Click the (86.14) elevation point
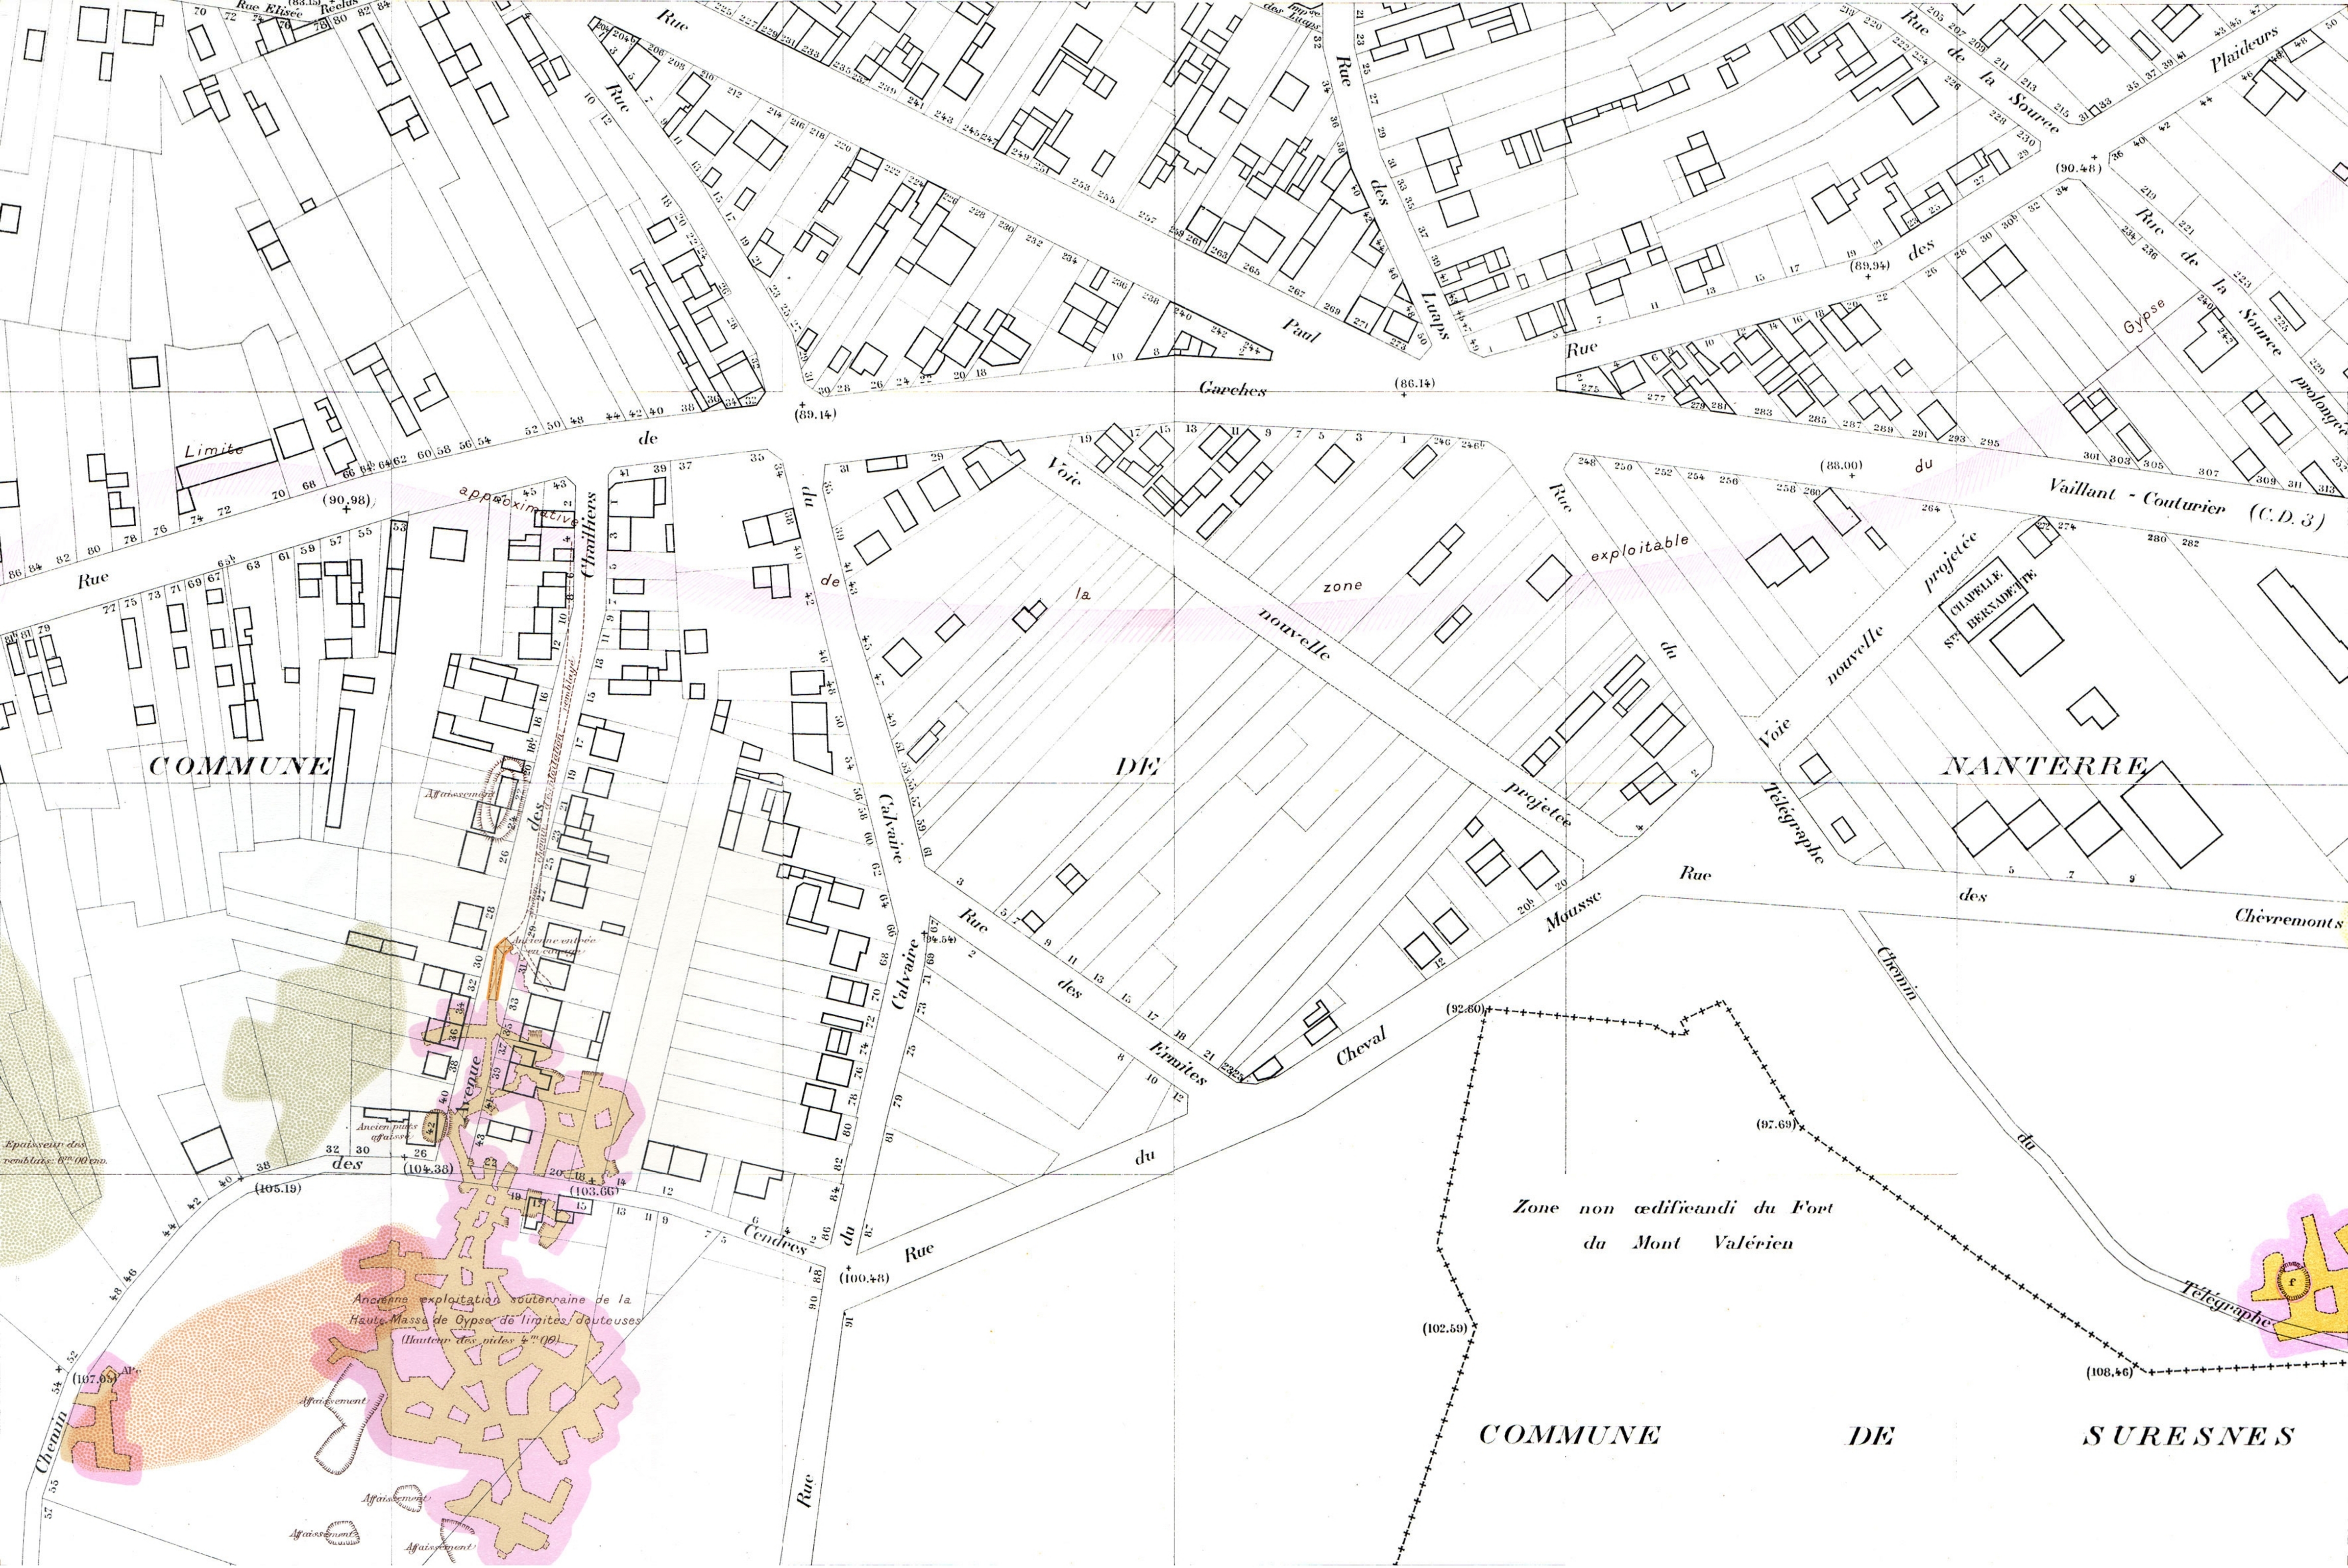Viewport: 2348px width, 1568px height. (x=1415, y=383)
